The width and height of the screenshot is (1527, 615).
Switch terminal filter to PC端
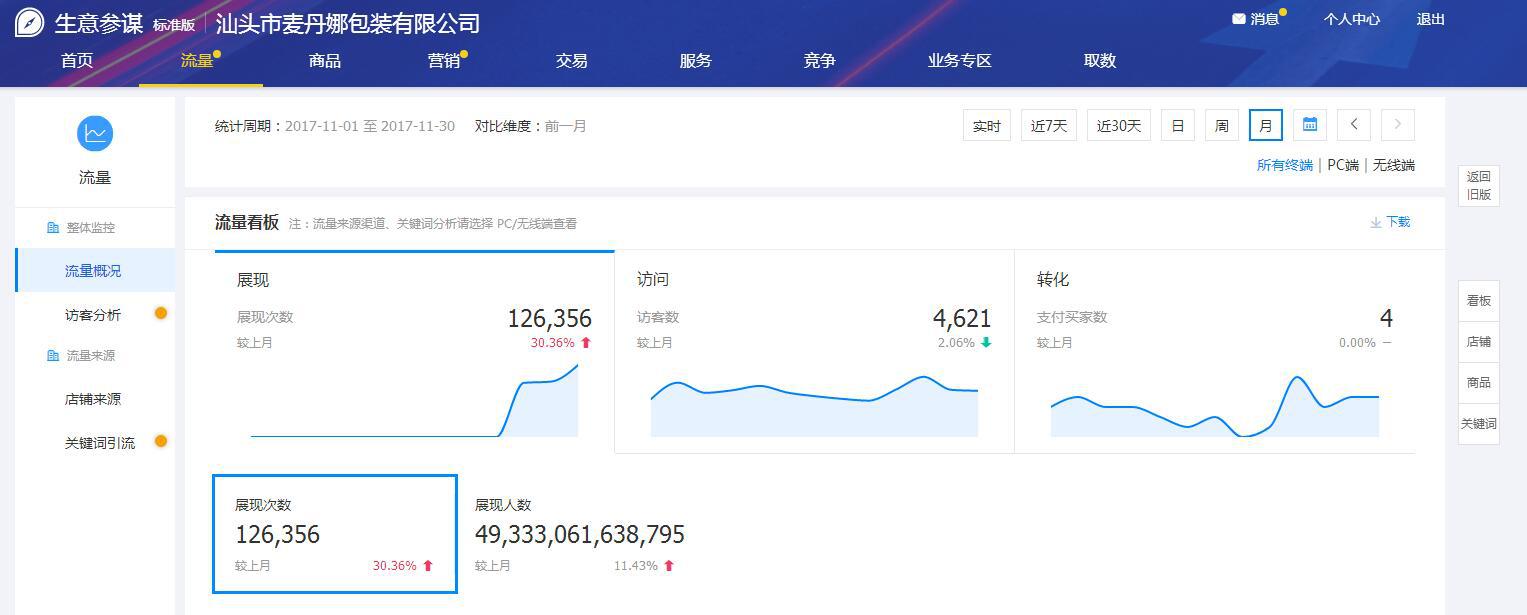point(1341,165)
